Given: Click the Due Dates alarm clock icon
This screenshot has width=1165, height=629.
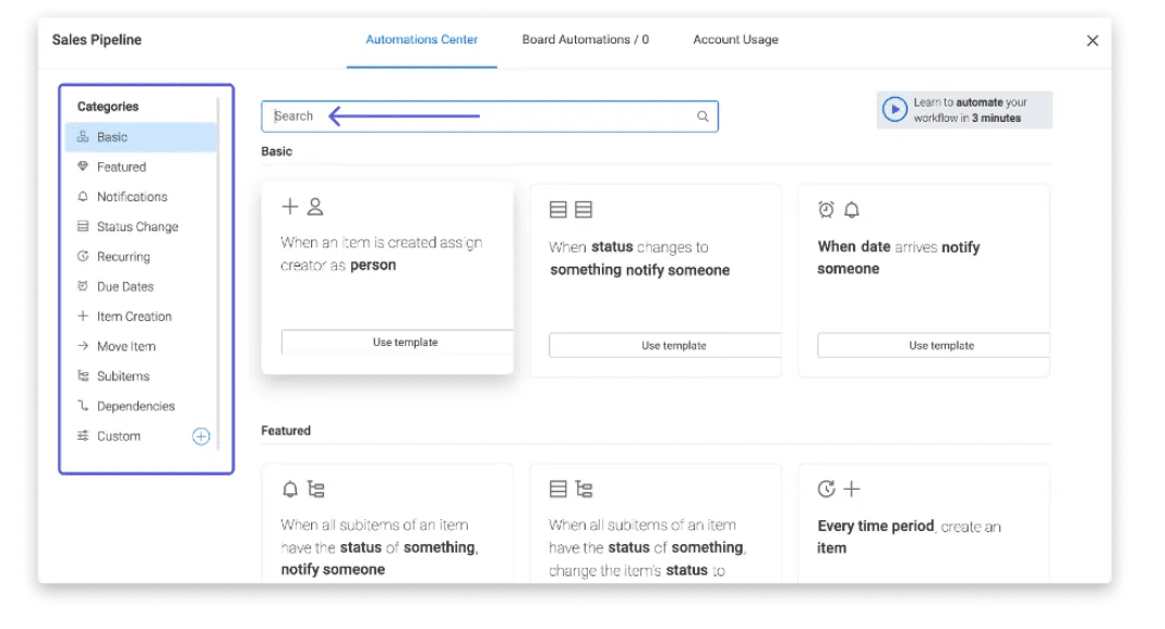Looking at the screenshot, I should [82, 286].
